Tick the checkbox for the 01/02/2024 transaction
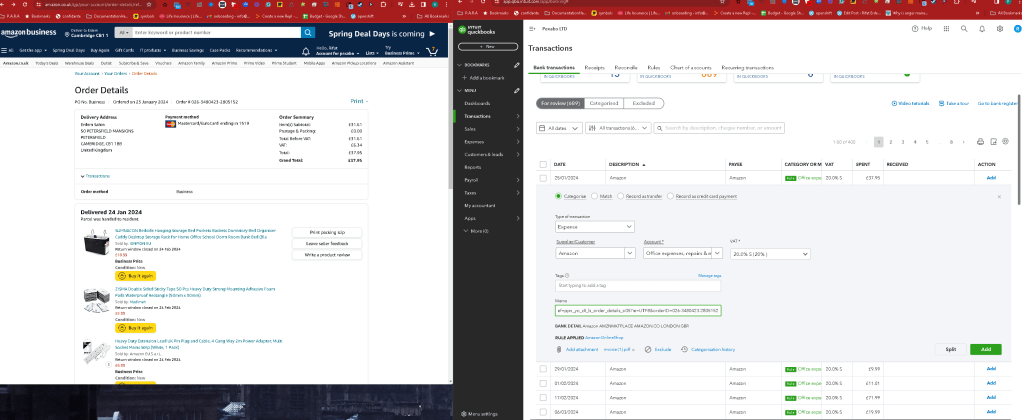The width and height of the screenshot is (1022, 420). tap(543, 383)
